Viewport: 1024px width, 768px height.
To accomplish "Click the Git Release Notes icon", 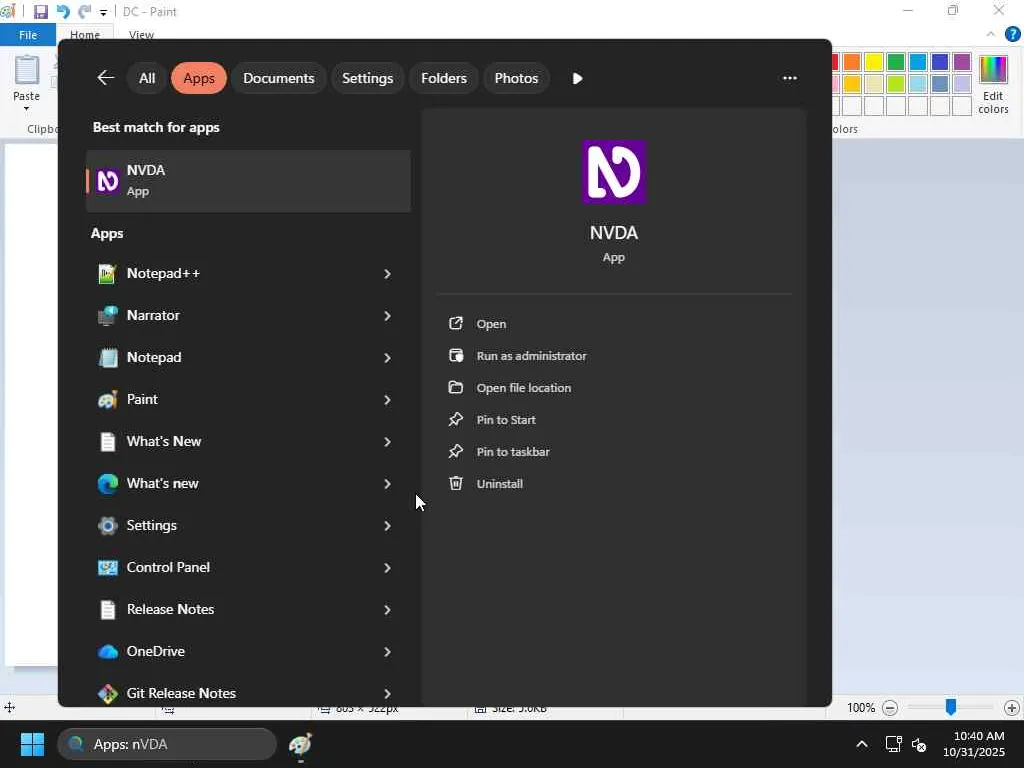I will click(x=108, y=693).
